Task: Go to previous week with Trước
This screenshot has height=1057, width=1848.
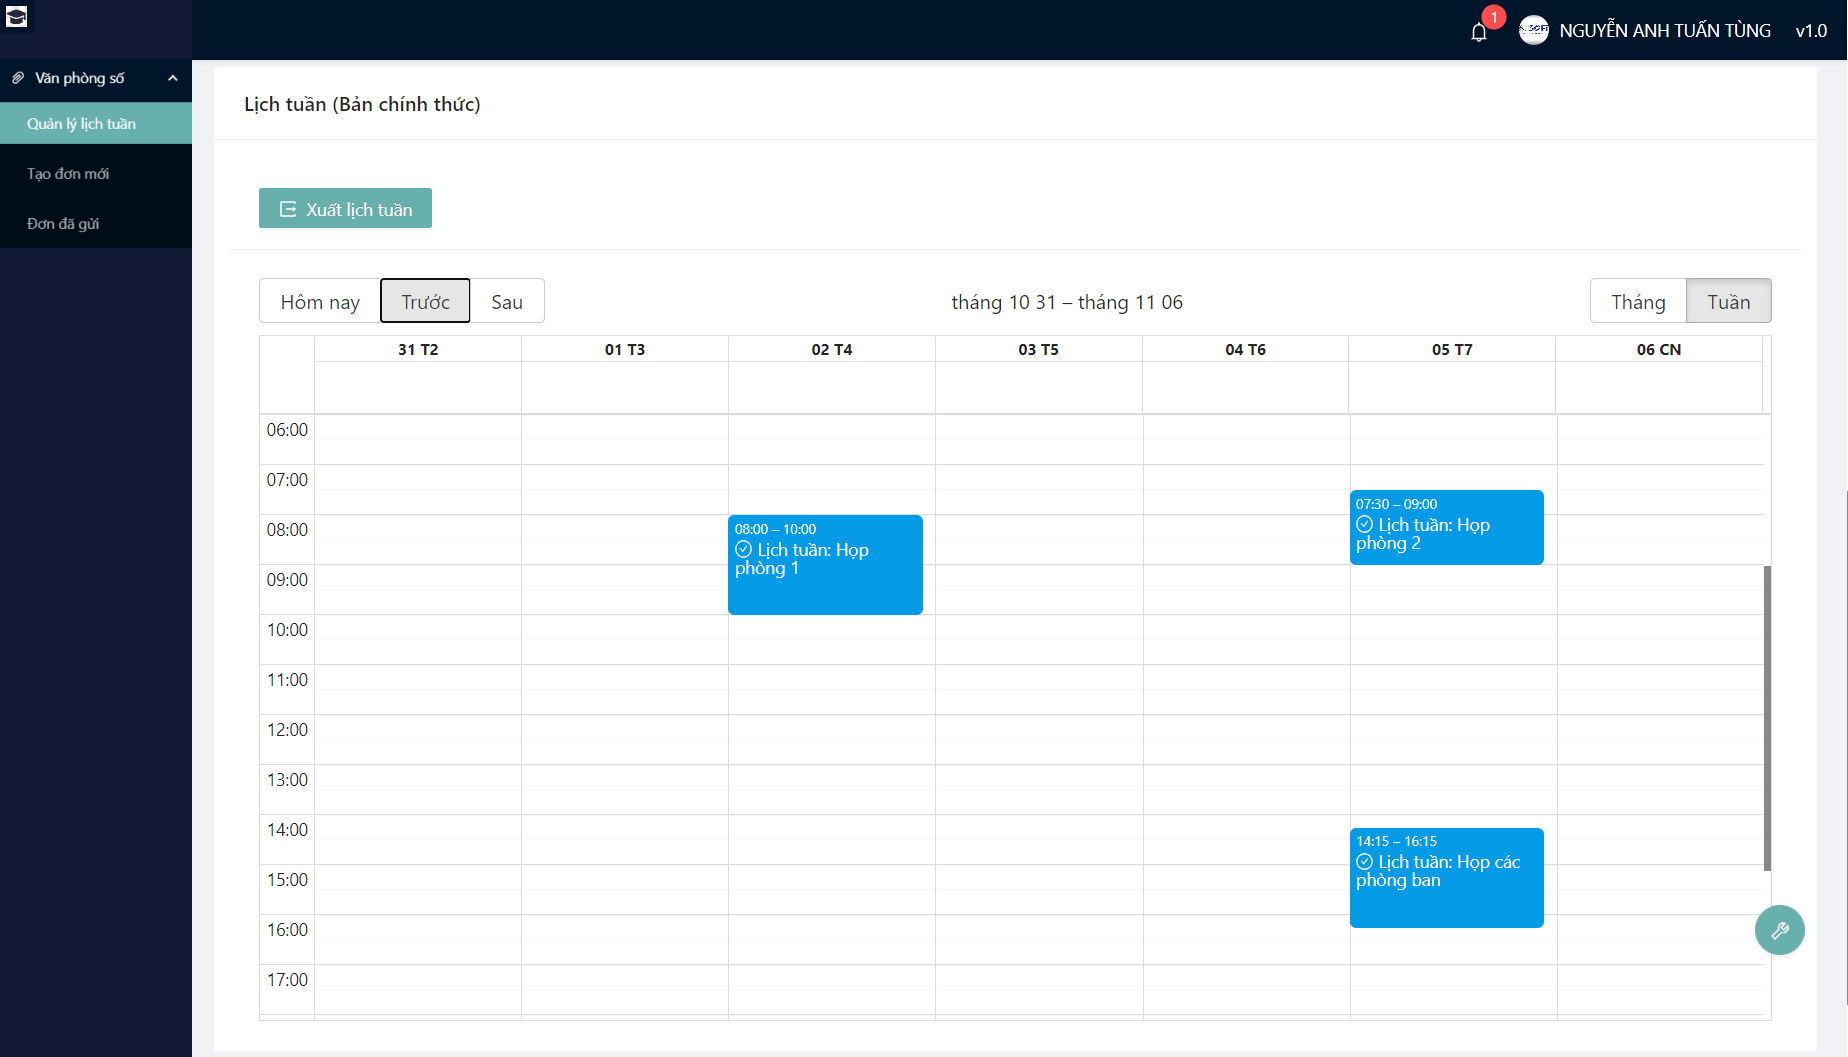Action: click(x=425, y=302)
